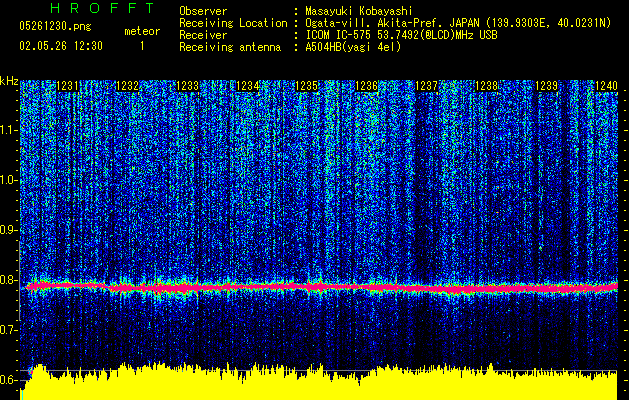Viewport: 629px width, 400px height.
Task: Click the Ogata-vill. Akita-Pref. JAPAN location text
Action: point(458,23)
